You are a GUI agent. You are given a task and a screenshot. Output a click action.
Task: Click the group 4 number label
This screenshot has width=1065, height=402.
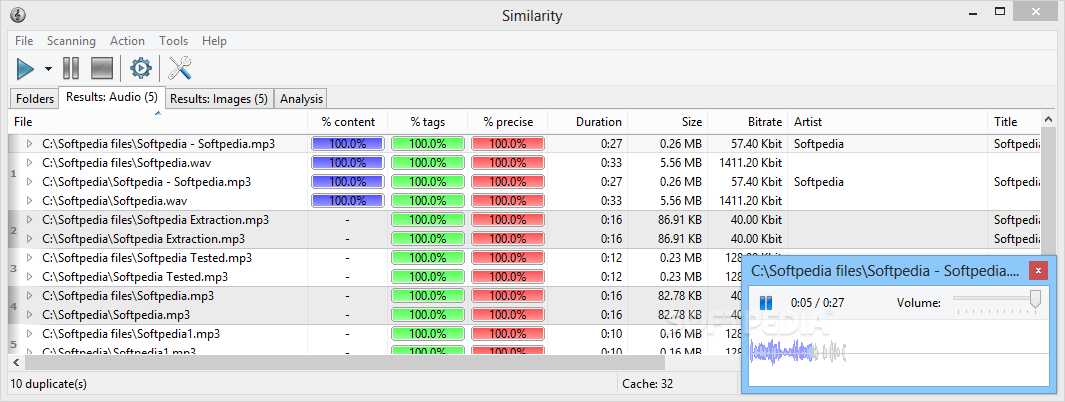14,306
